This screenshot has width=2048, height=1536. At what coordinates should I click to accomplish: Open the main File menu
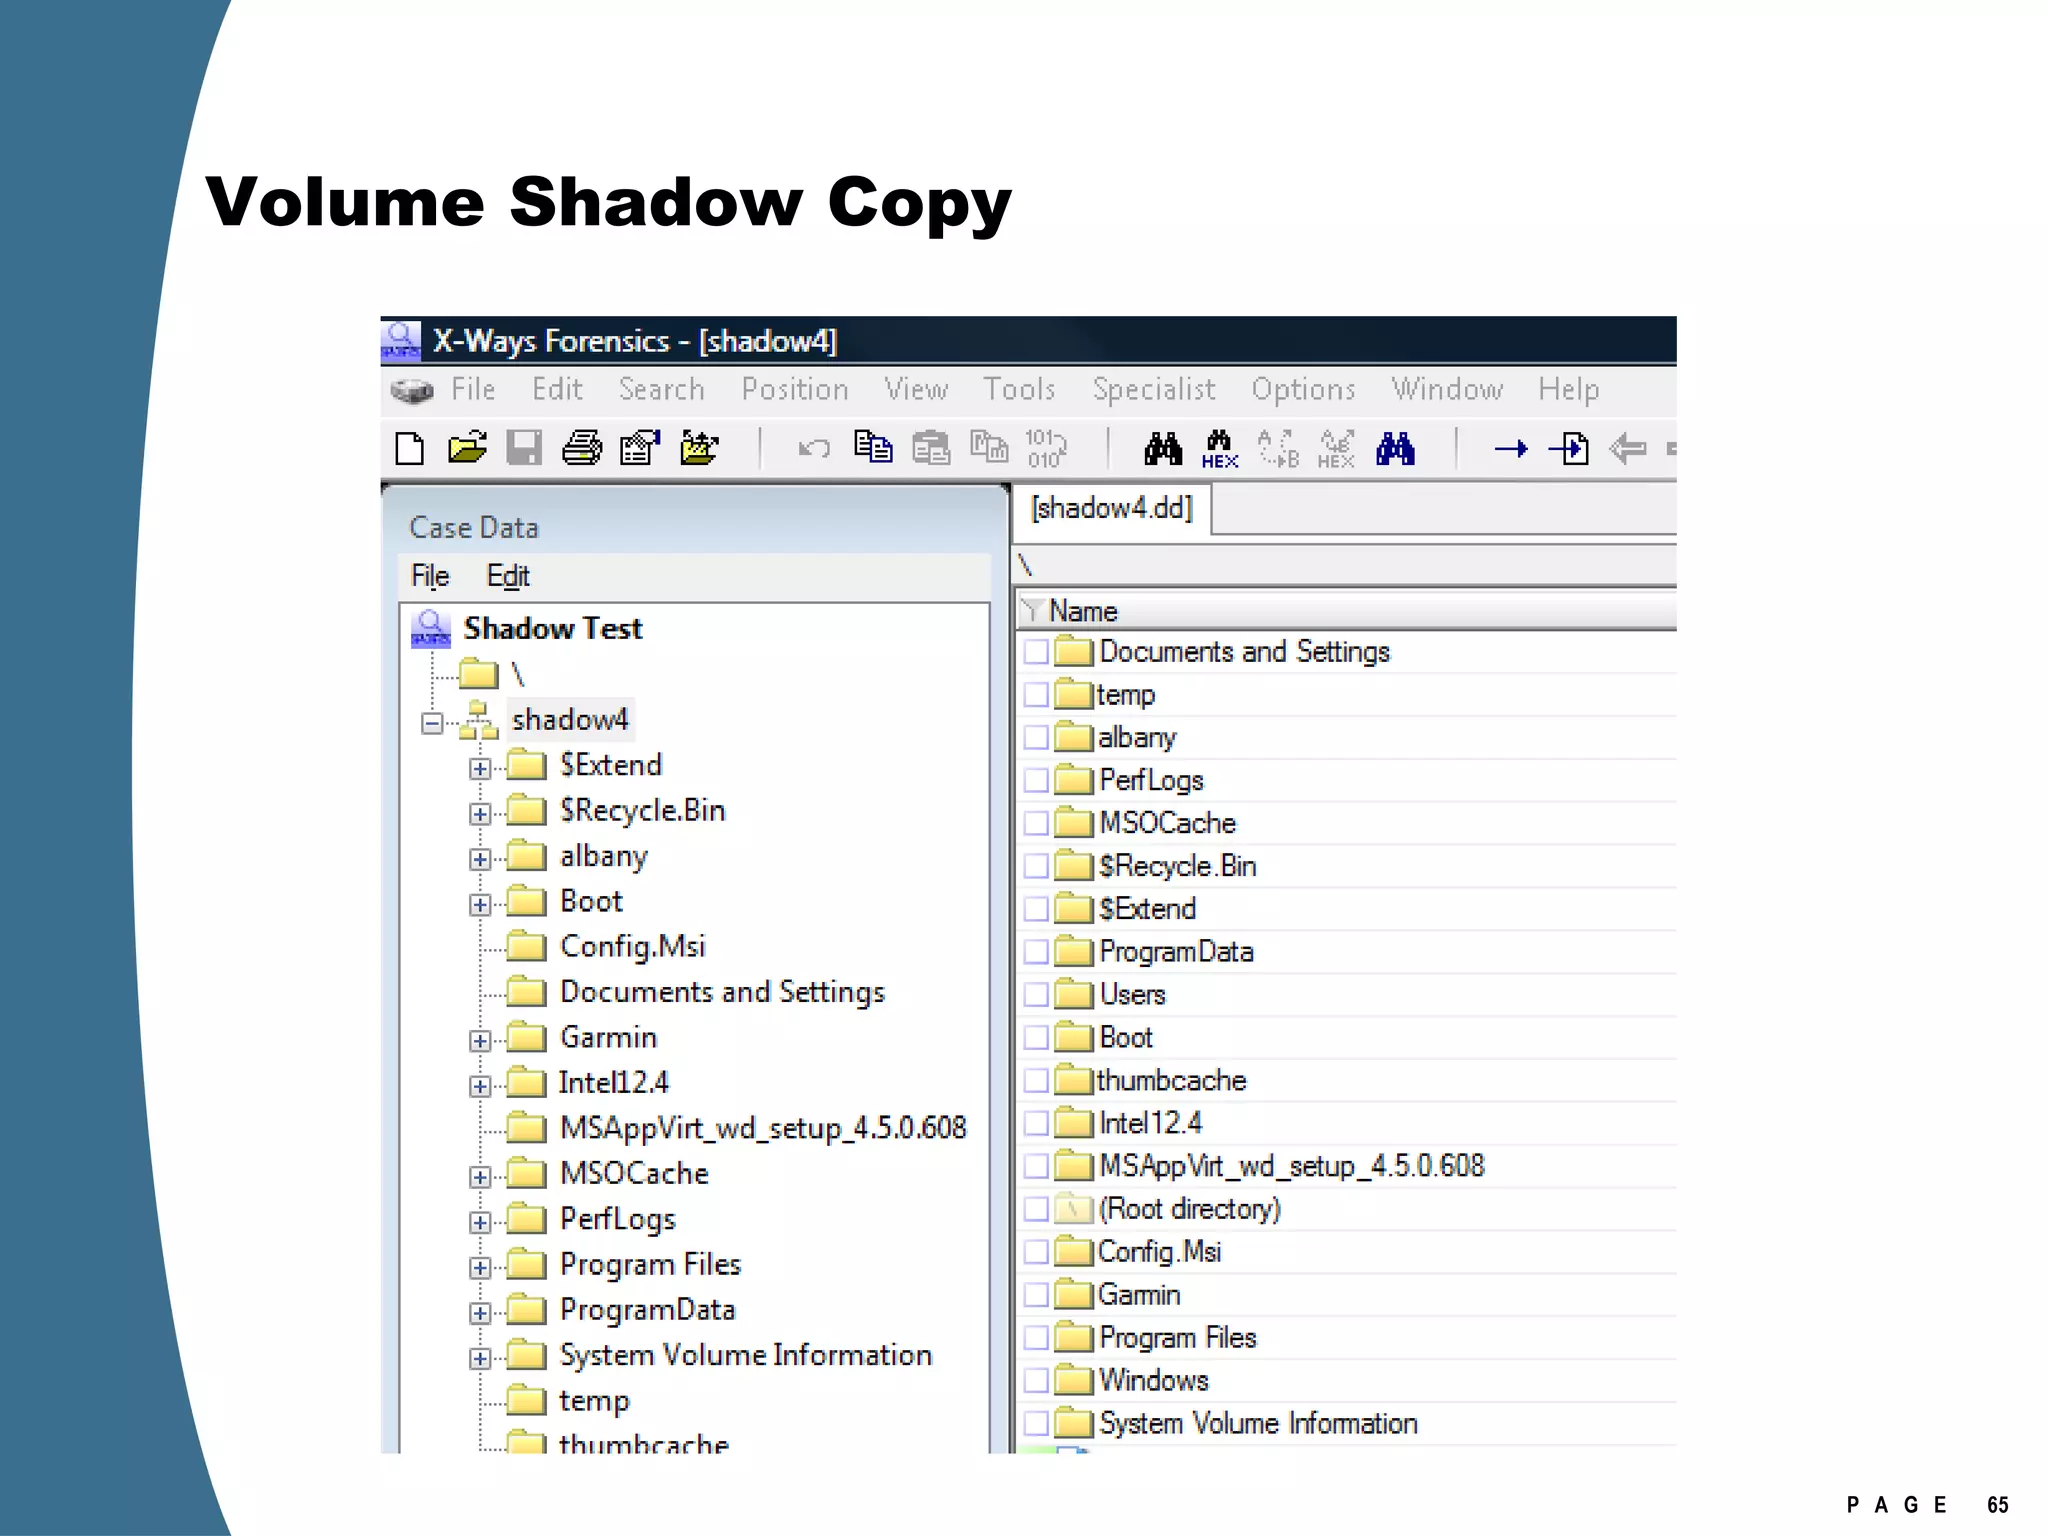[x=473, y=389]
